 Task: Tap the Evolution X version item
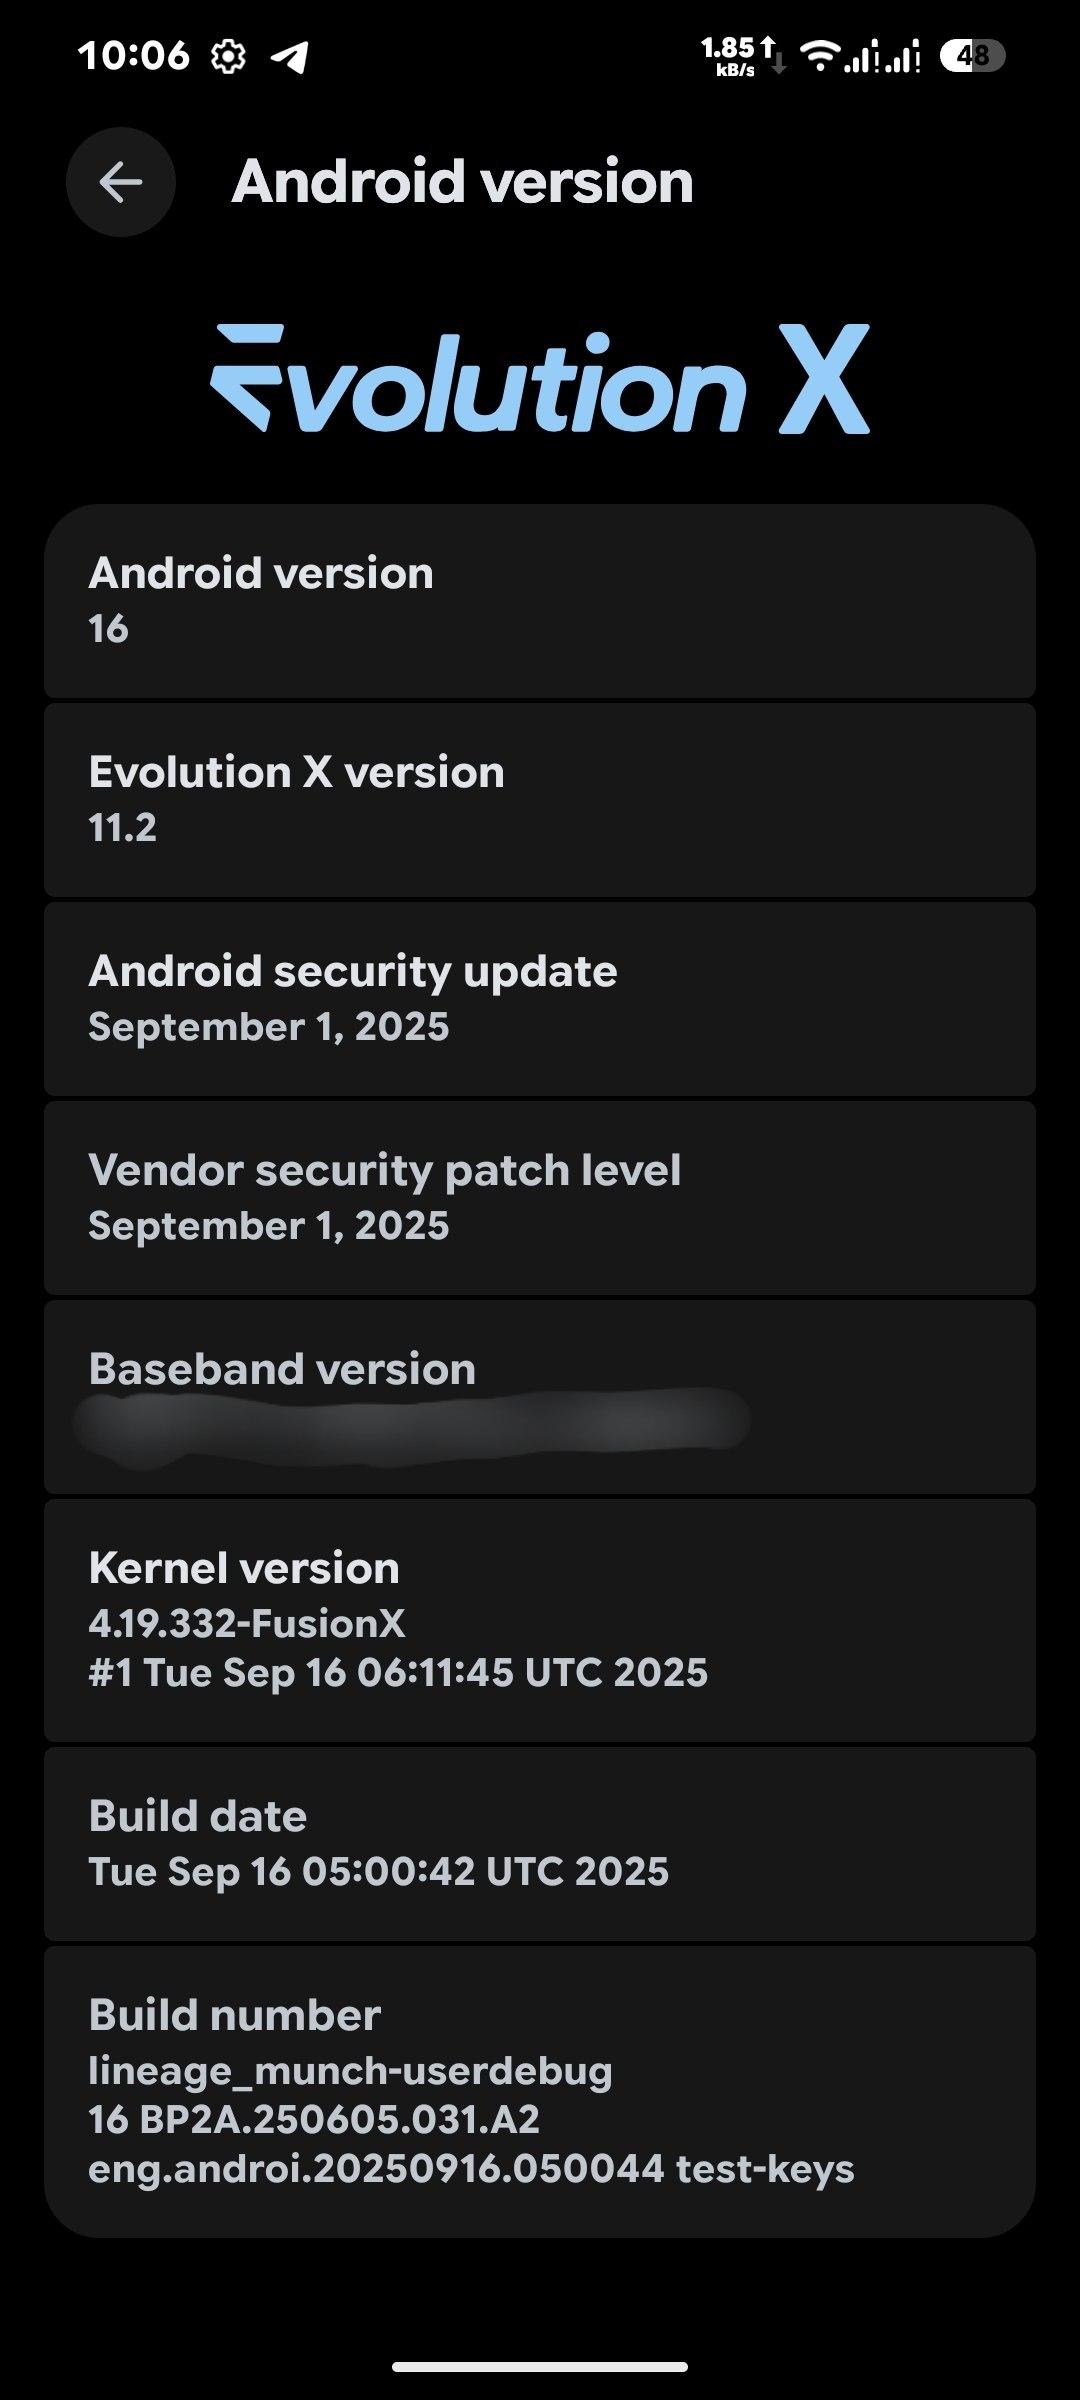pos(540,799)
